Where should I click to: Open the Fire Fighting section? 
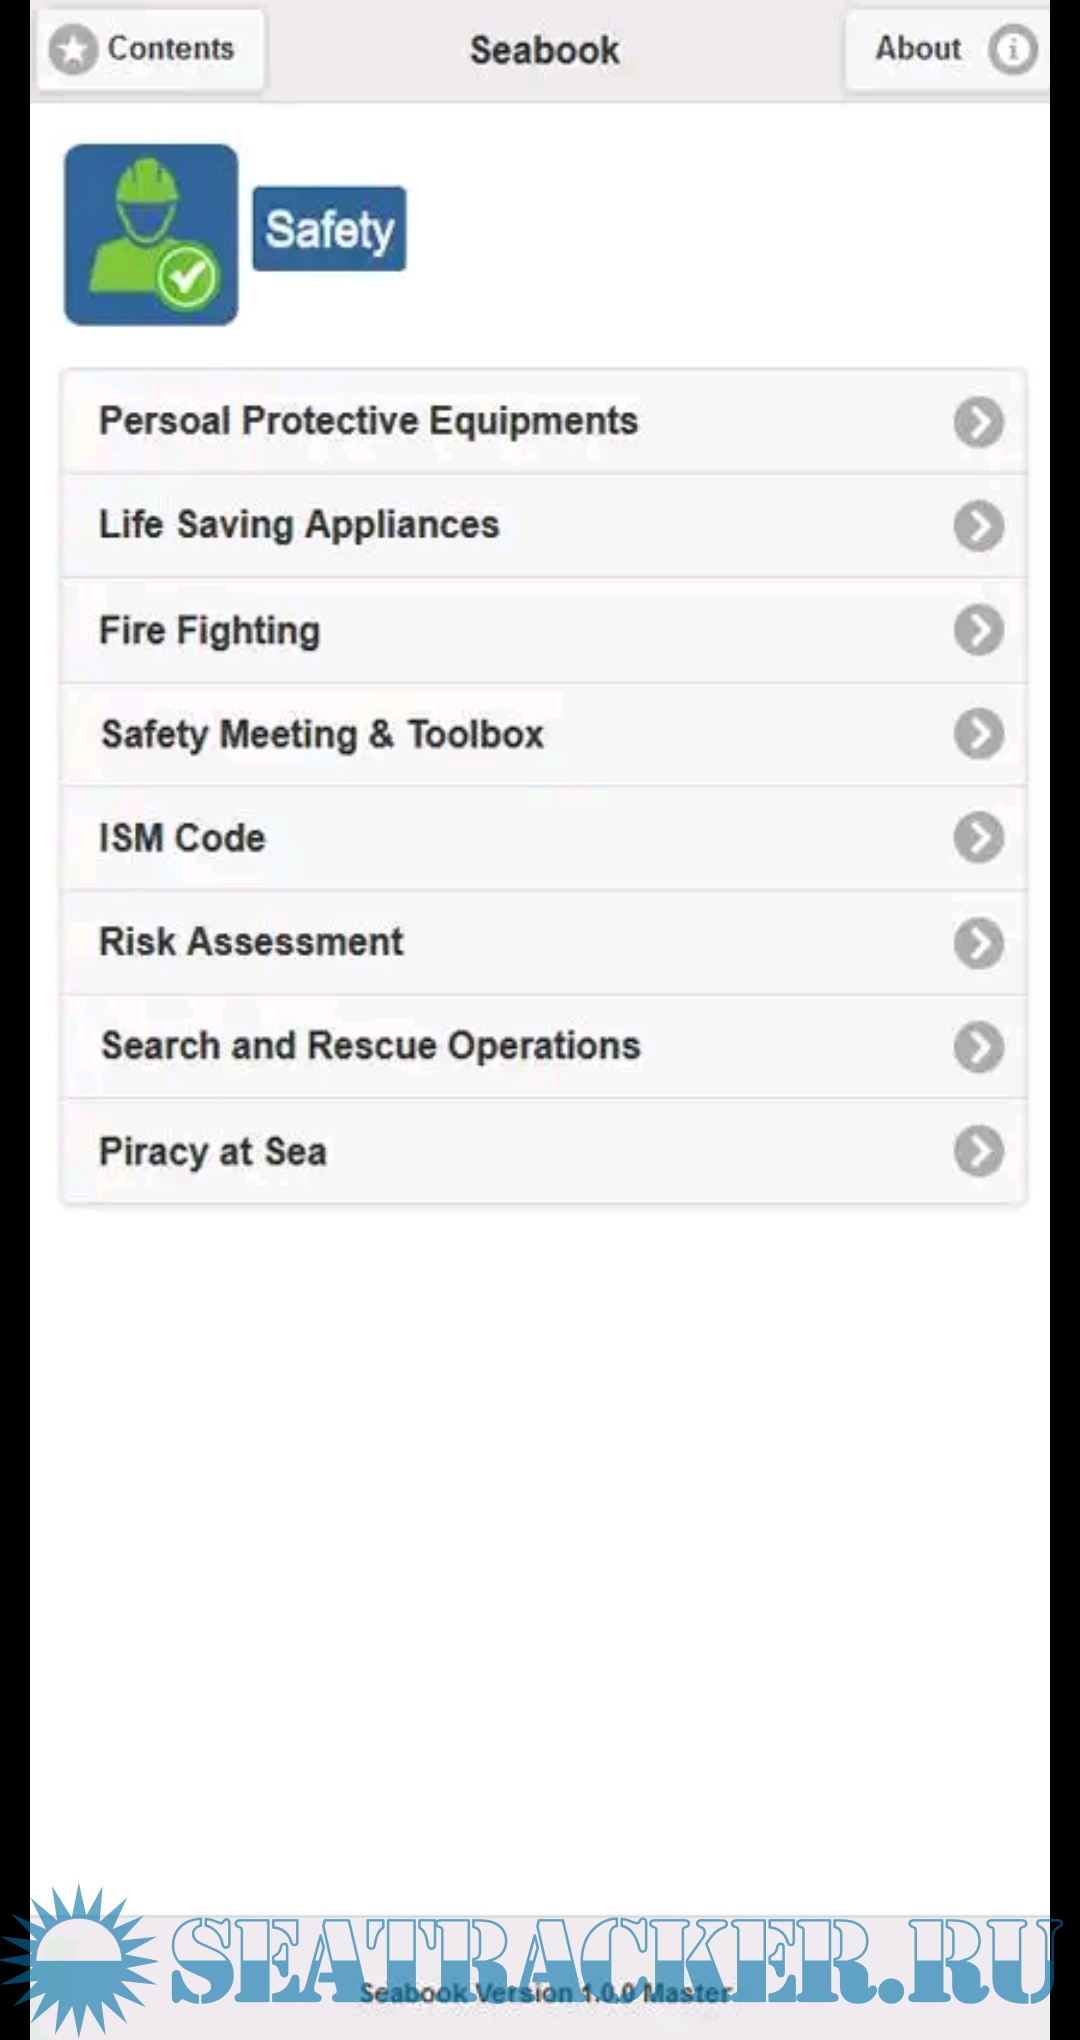pos(210,631)
